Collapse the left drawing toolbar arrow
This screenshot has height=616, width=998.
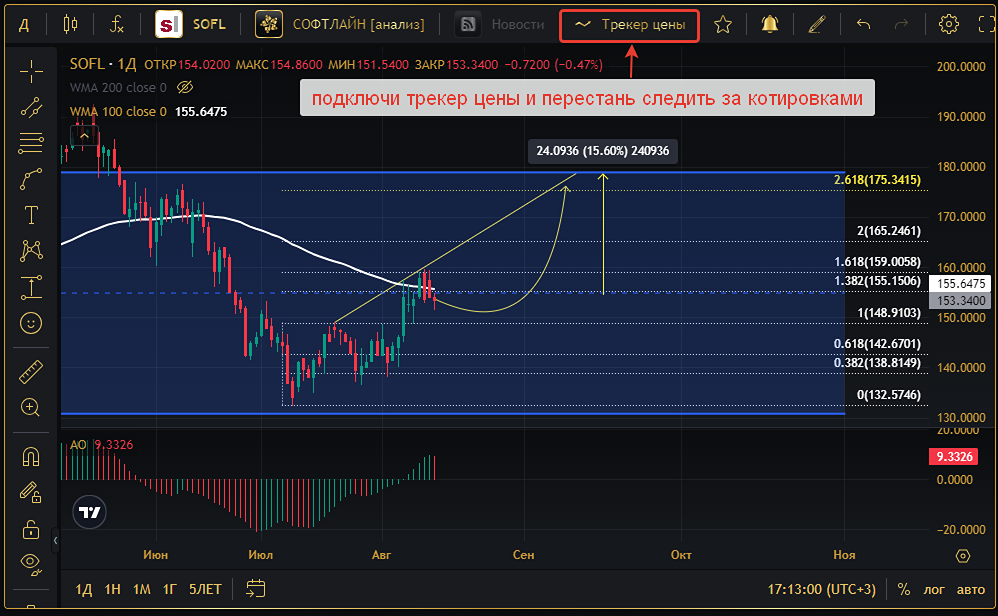pyautogui.click(x=55, y=540)
